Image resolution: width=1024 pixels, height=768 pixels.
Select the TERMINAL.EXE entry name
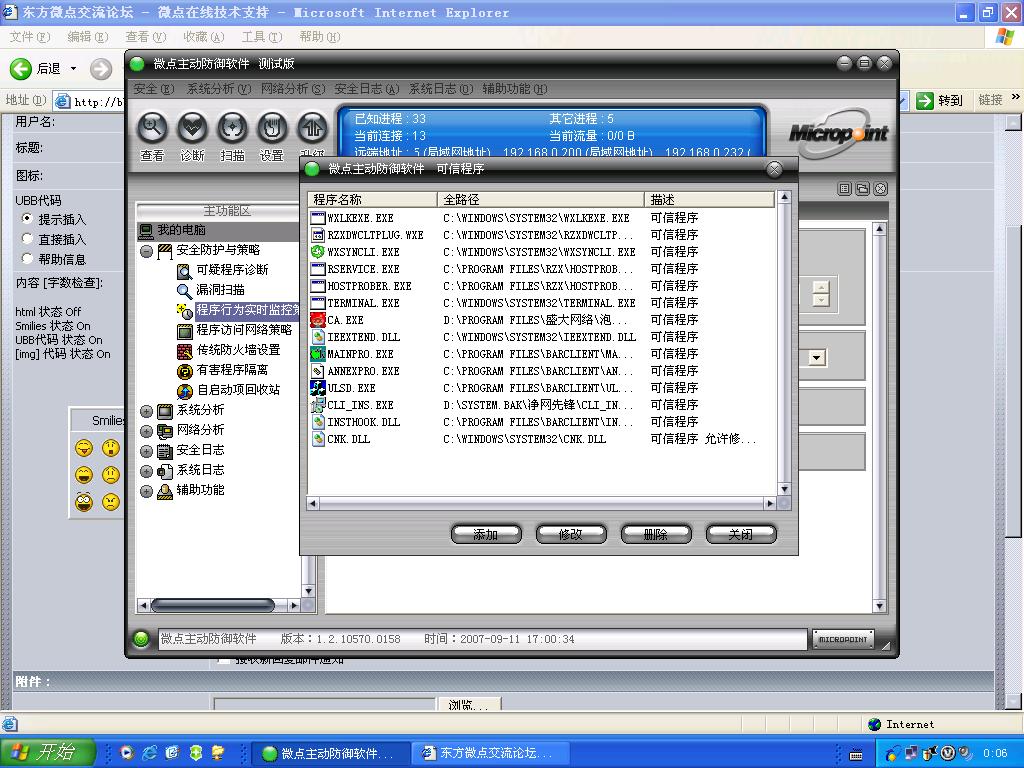coord(363,303)
